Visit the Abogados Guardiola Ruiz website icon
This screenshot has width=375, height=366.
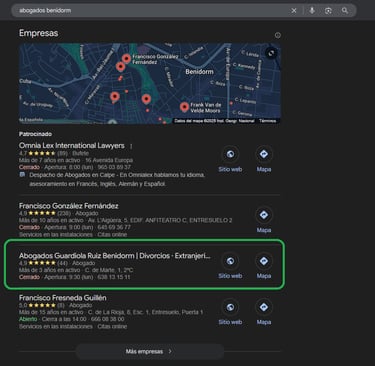pyautogui.click(x=230, y=261)
